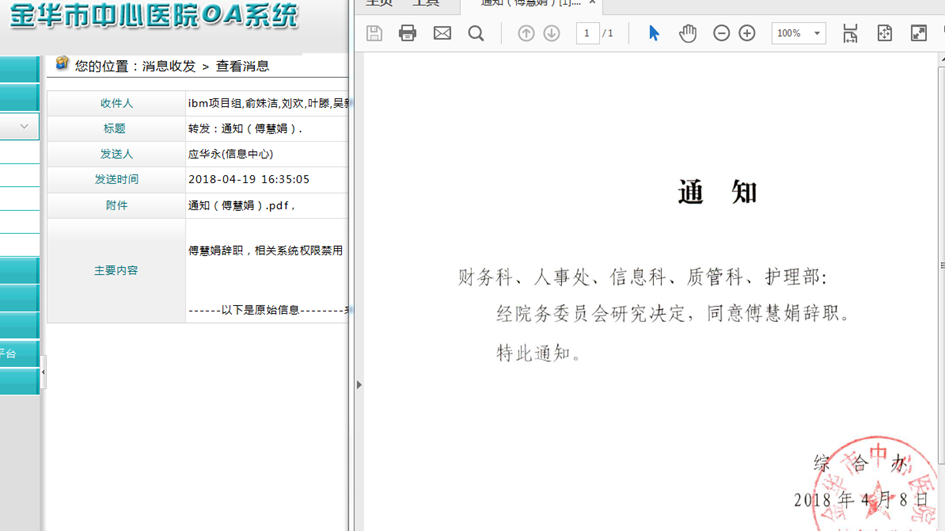Viewport: 945px width, 531px height.
Task: Click the 收件人 label cell
Action: coord(116,104)
